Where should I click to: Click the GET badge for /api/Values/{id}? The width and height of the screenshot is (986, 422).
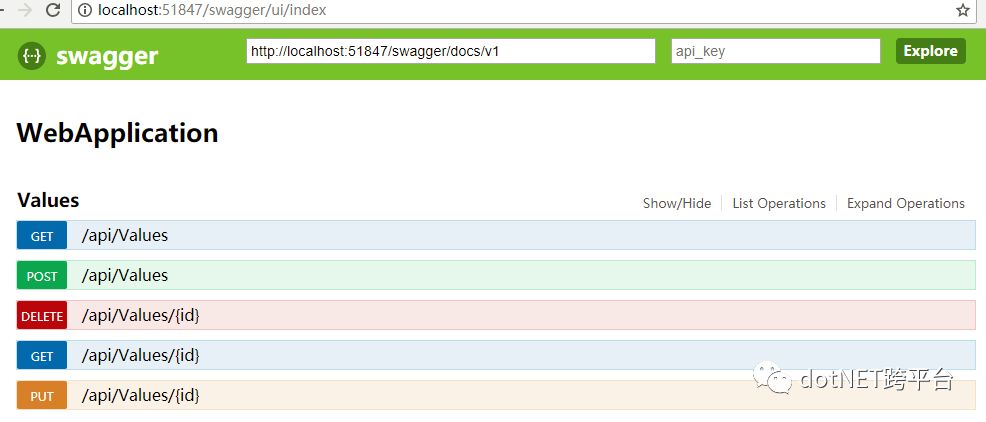(42, 356)
